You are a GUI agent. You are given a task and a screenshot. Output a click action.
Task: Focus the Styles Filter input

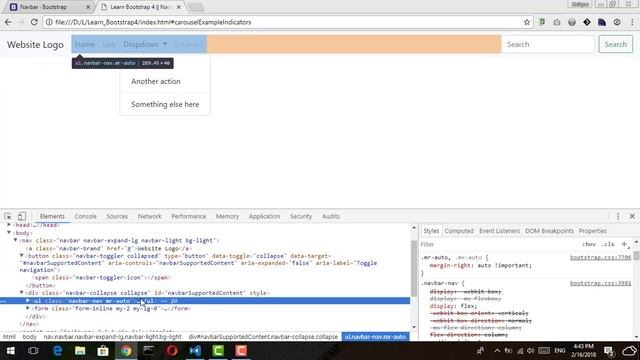point(498,244)
